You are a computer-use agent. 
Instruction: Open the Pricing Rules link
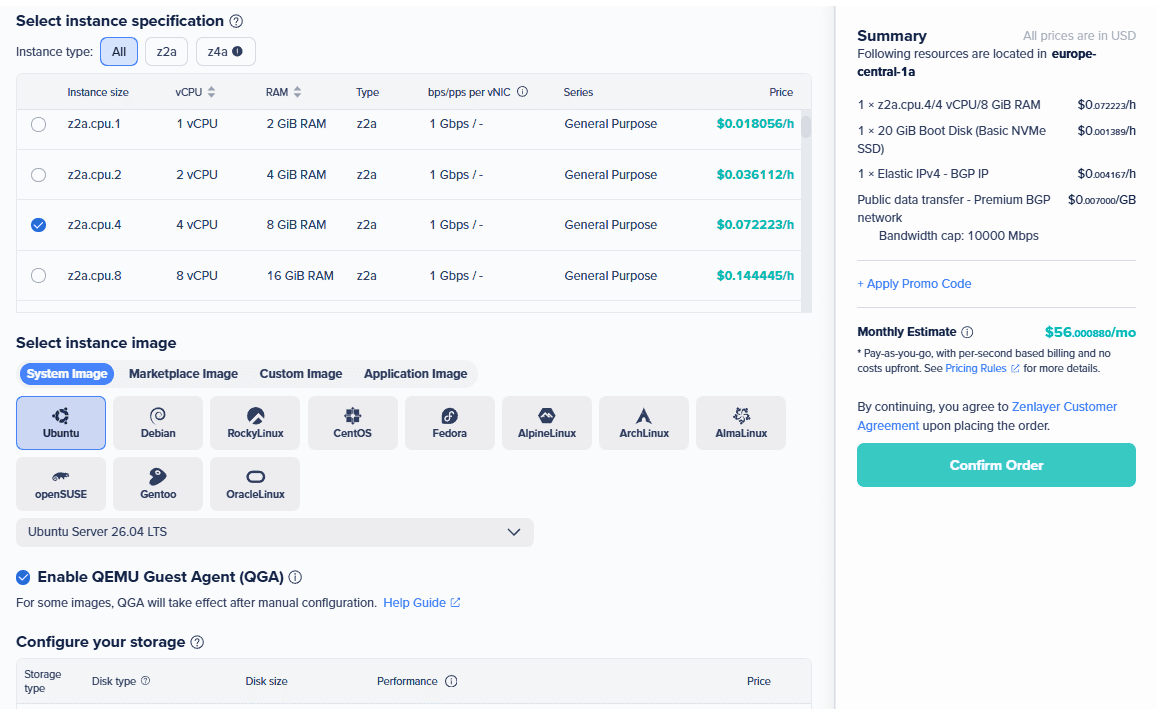(975, 368)
